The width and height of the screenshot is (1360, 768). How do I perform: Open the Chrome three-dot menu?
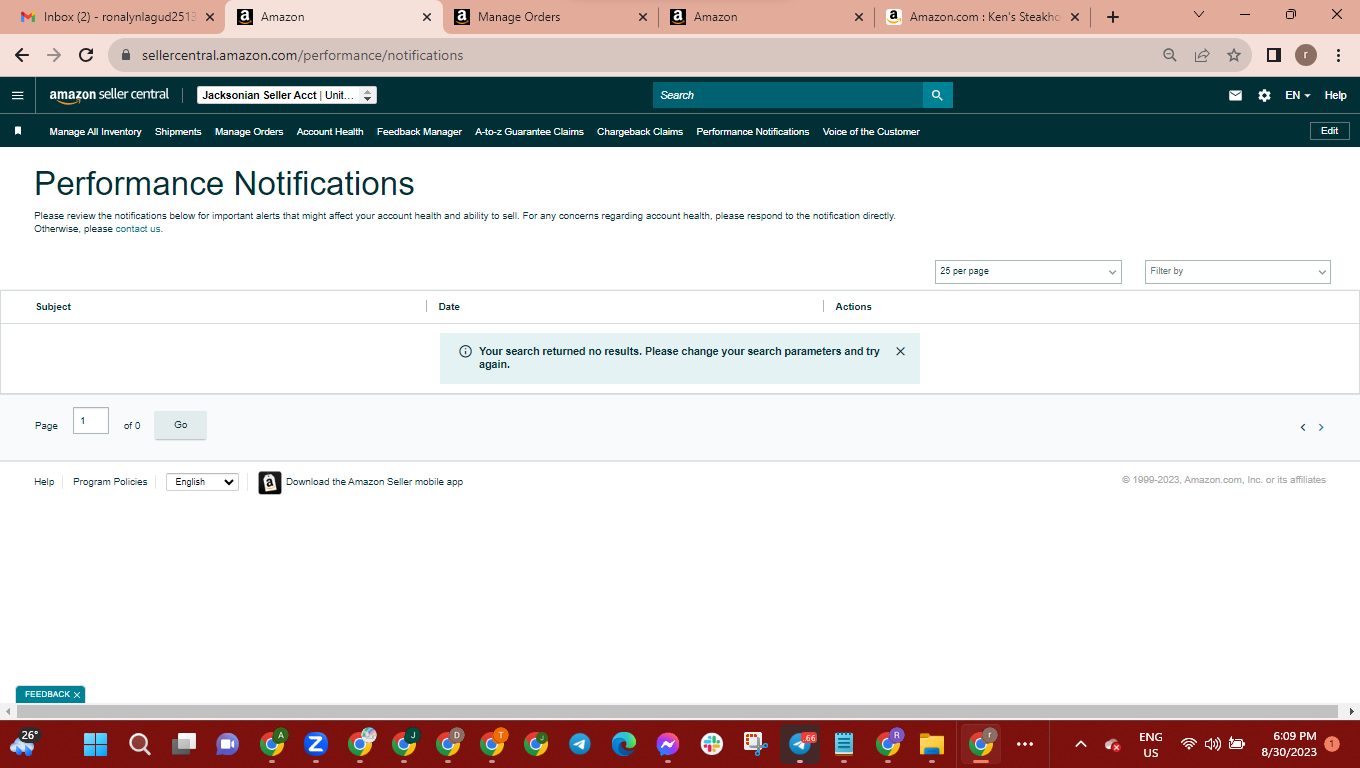point(1338,55)
